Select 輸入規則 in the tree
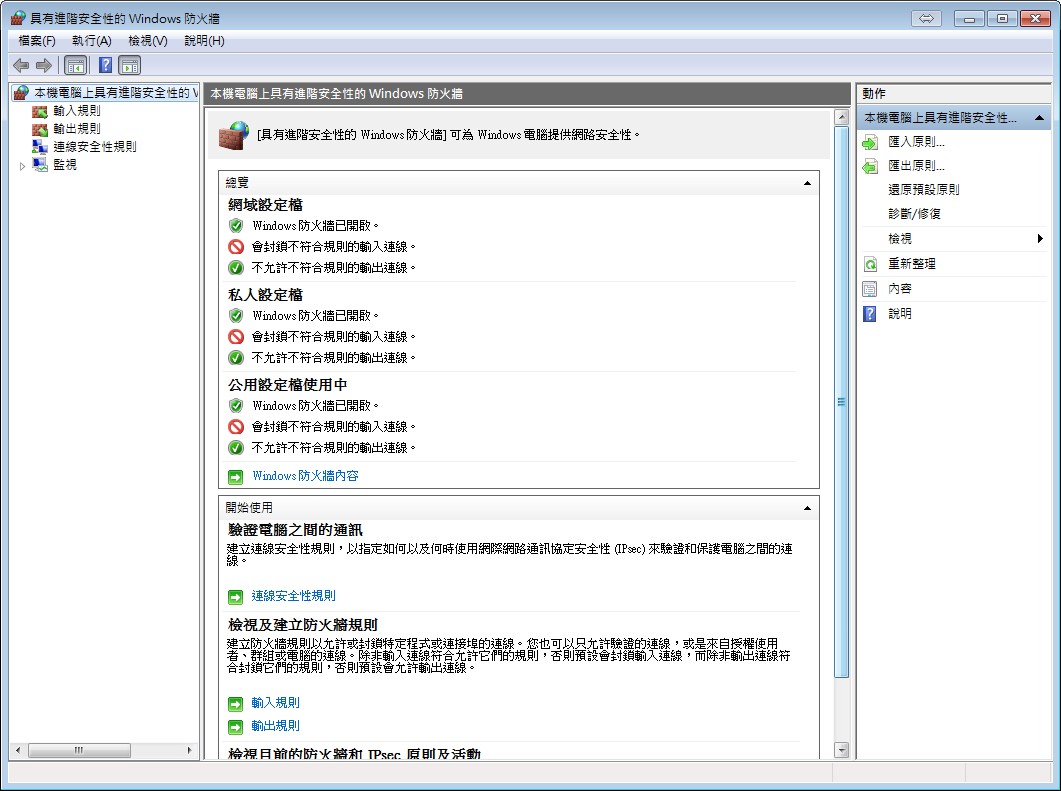This screenshot has width=1061, height=791. pos(77,111)
